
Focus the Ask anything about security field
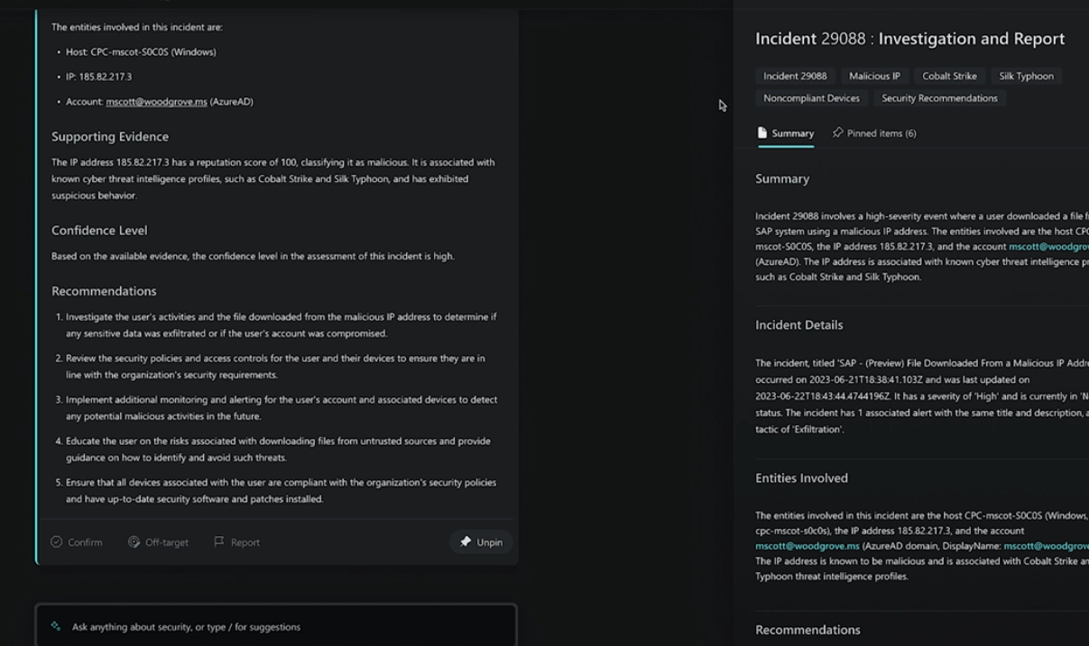(276, 627)
